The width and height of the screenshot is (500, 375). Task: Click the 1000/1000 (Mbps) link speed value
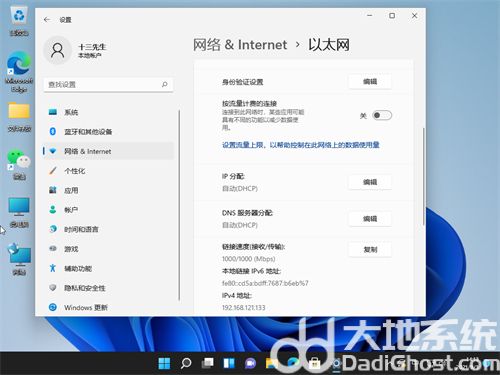pyautogui.click(x=249, y=259)
